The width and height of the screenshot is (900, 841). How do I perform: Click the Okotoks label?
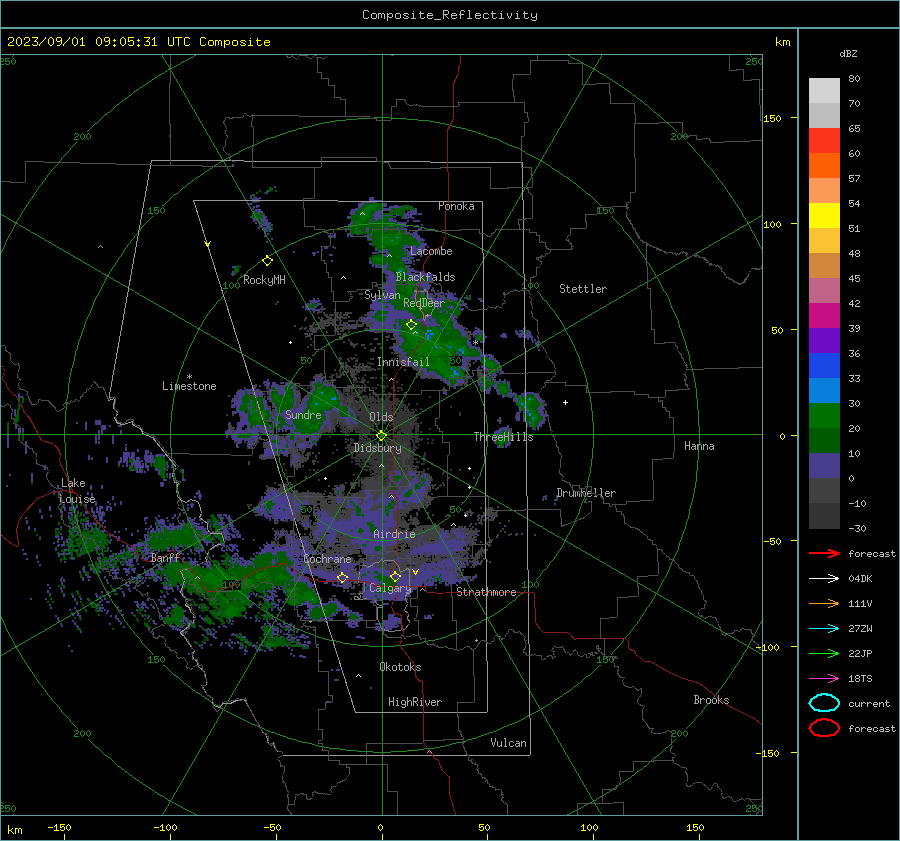click(x=400, y=667)
